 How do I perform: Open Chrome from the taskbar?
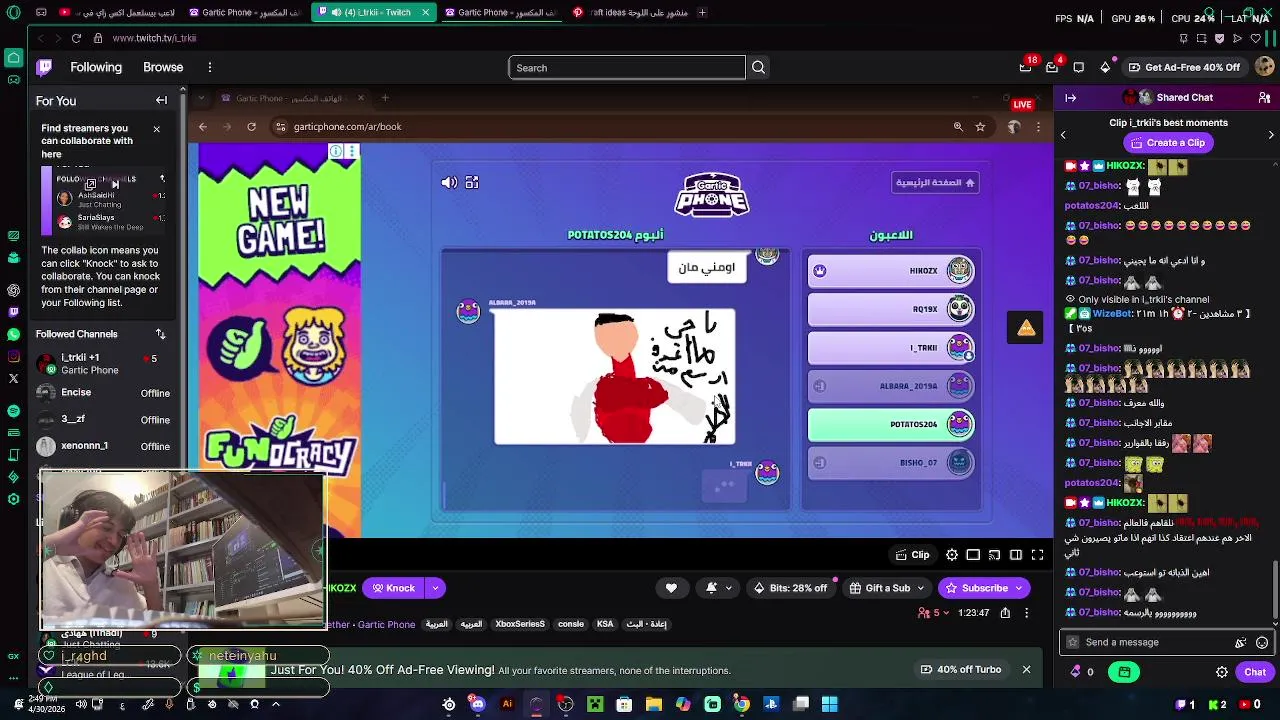click(741, 704)
